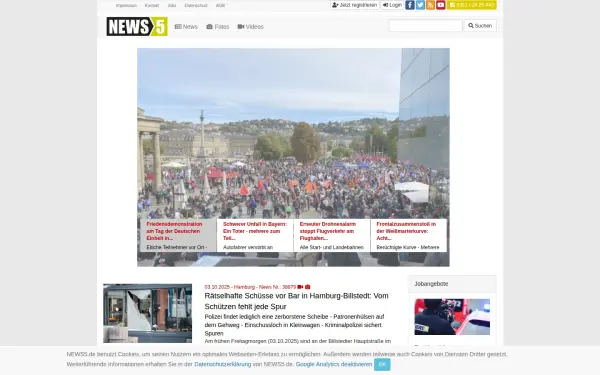Click Jetzt registrieren button
This screenshot has height=375, width=600.
(355, 5)
